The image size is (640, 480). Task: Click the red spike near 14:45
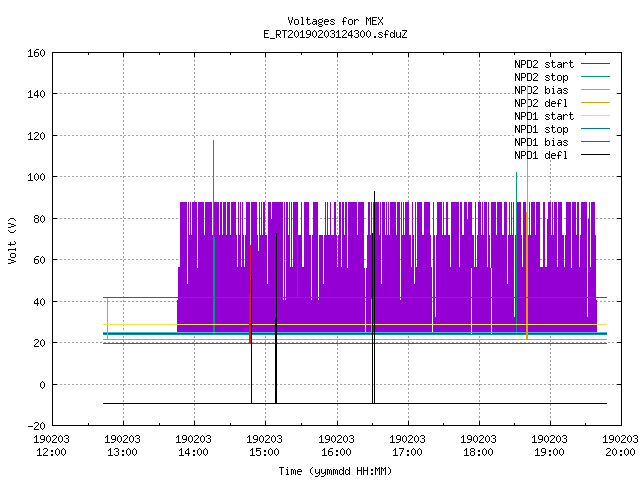click(250, 294)
